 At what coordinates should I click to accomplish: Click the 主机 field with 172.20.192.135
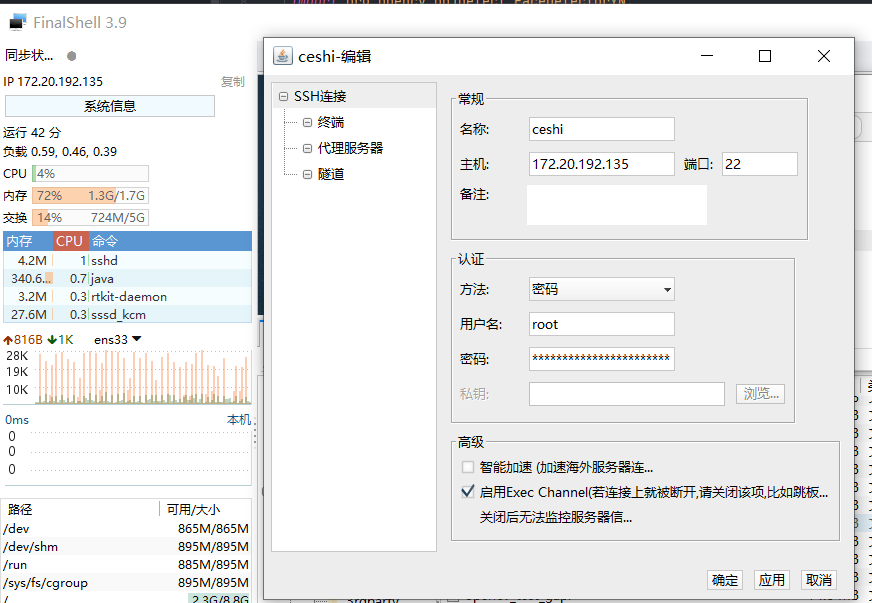click(602, 164)
